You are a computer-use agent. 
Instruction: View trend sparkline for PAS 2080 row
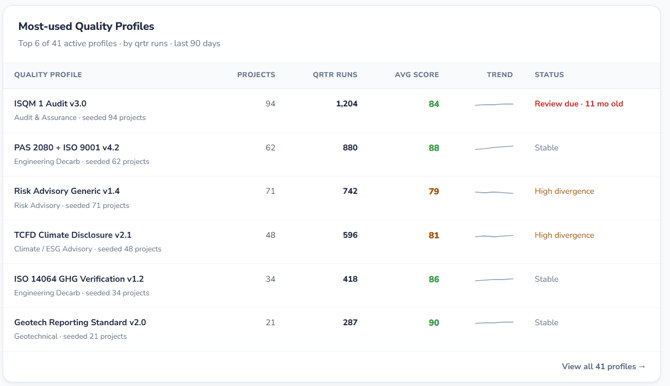[494, 148]
